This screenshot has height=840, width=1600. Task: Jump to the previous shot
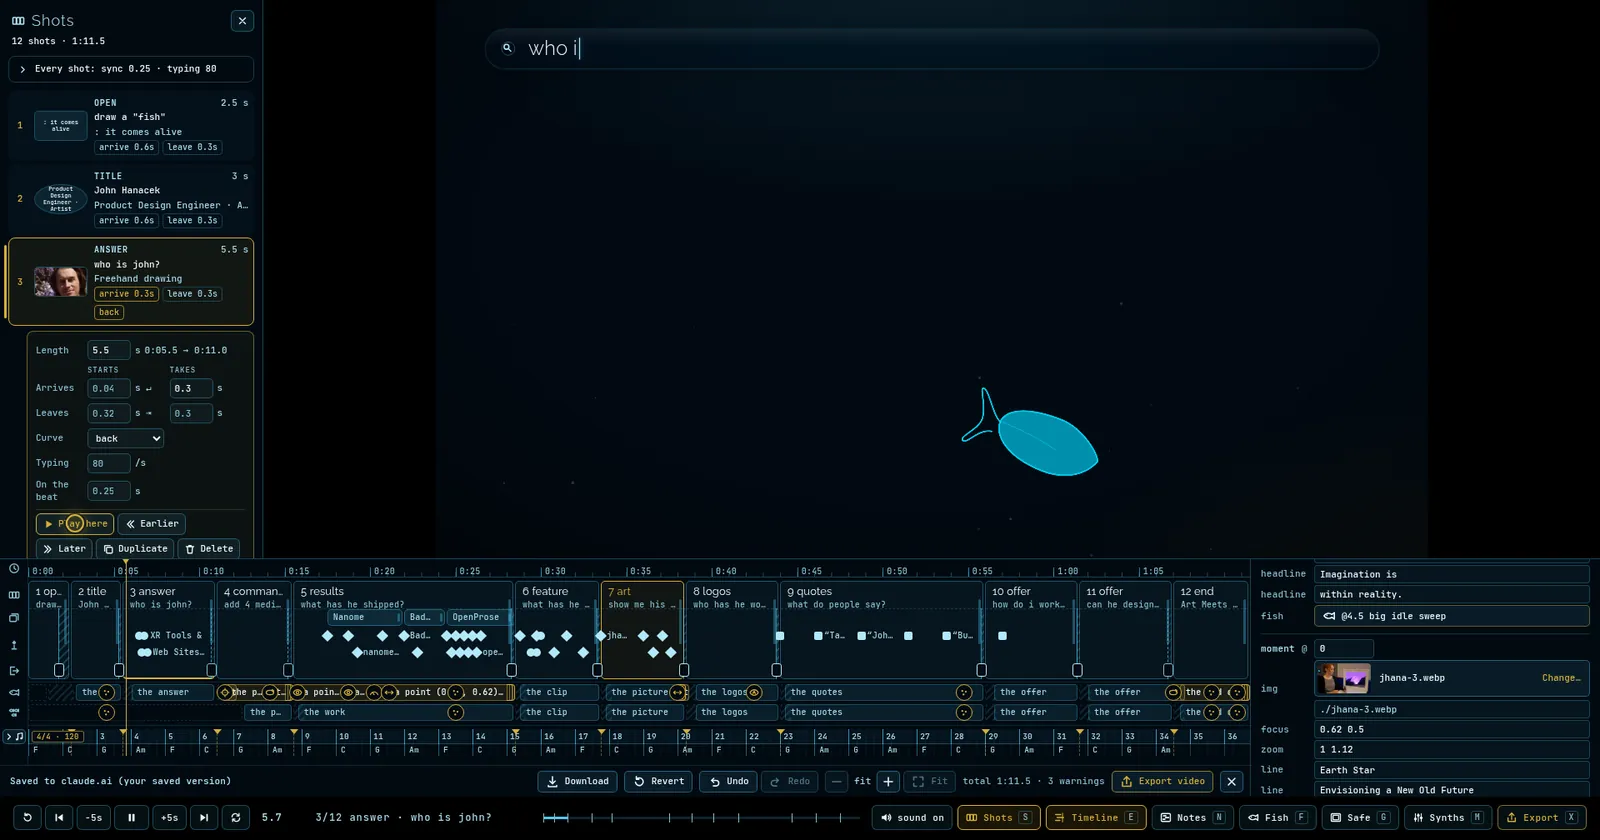coord(59,817)
